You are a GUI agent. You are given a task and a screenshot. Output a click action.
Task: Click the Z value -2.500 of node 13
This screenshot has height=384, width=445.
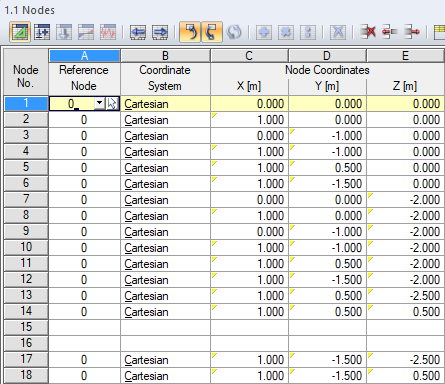(406, 296)
